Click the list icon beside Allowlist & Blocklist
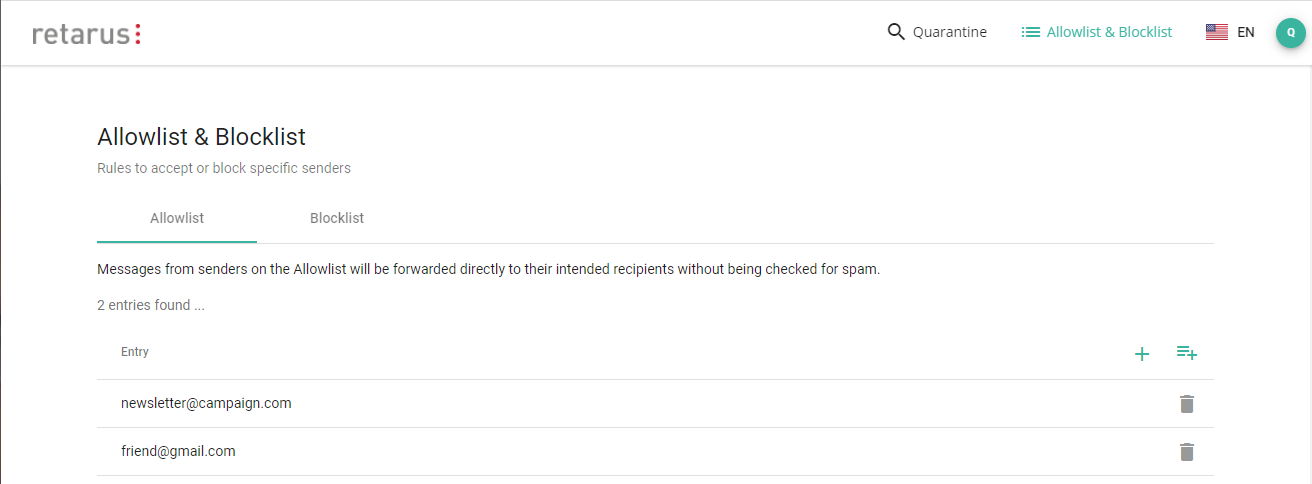Image resolution: width=1312 pixels, height=484 pixels. click(x=1030, y=32)
